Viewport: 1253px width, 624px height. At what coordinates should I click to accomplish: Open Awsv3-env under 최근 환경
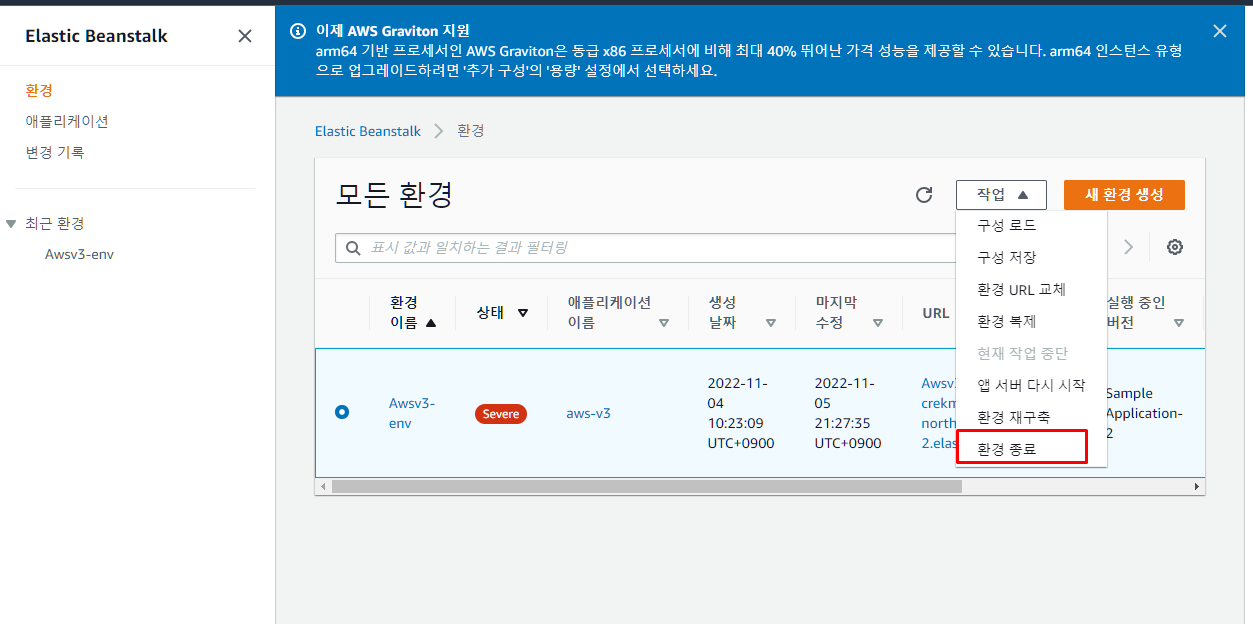[x=79, y=254]
